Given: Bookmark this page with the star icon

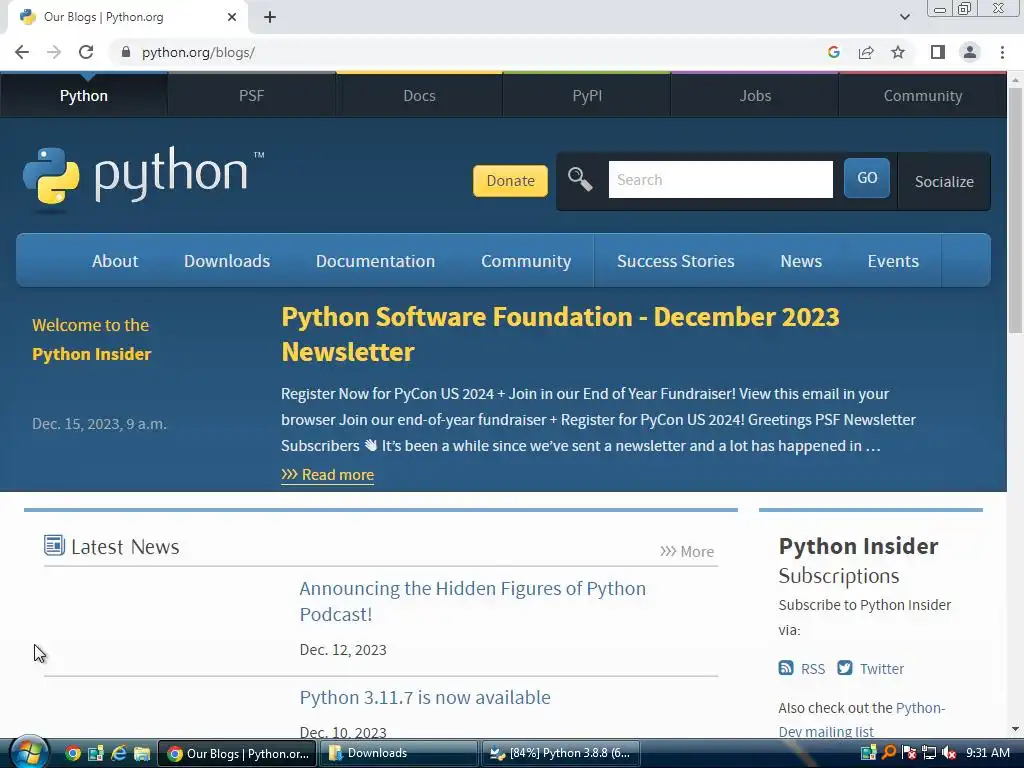Looking at the screenshot, I should (x=898, y=52).
